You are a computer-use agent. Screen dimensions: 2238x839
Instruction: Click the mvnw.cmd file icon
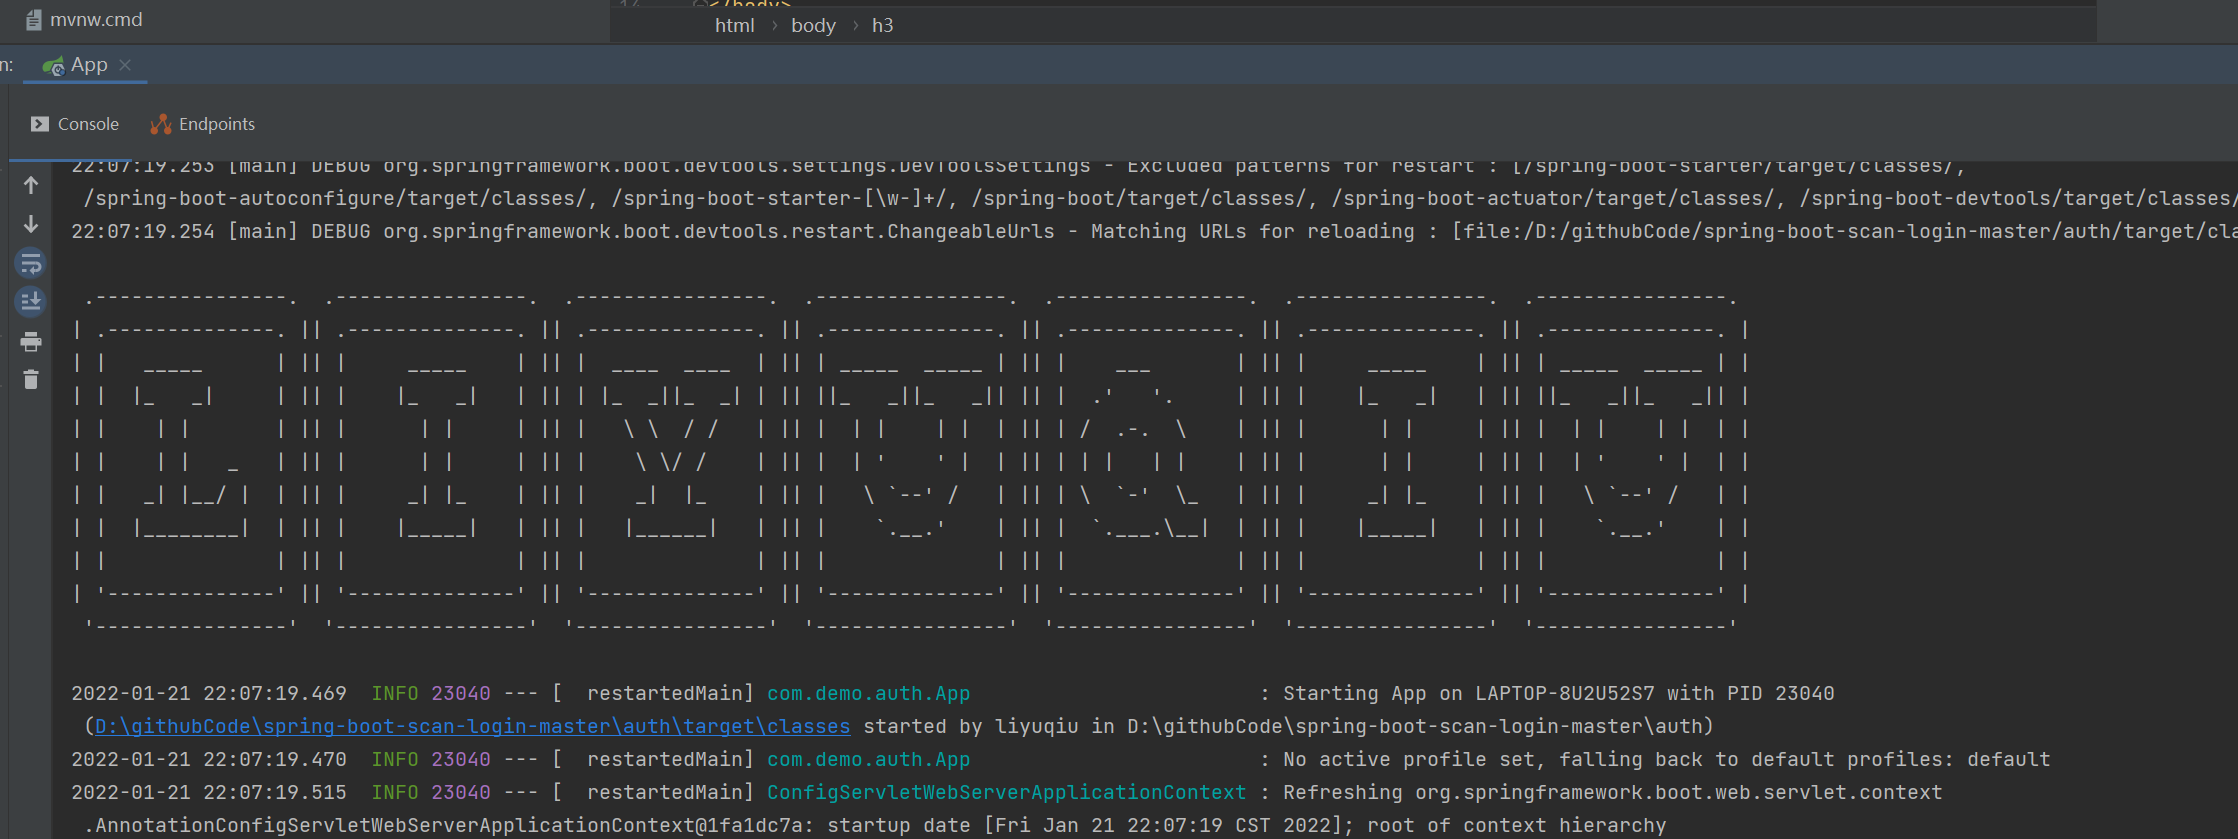[34, 20]
